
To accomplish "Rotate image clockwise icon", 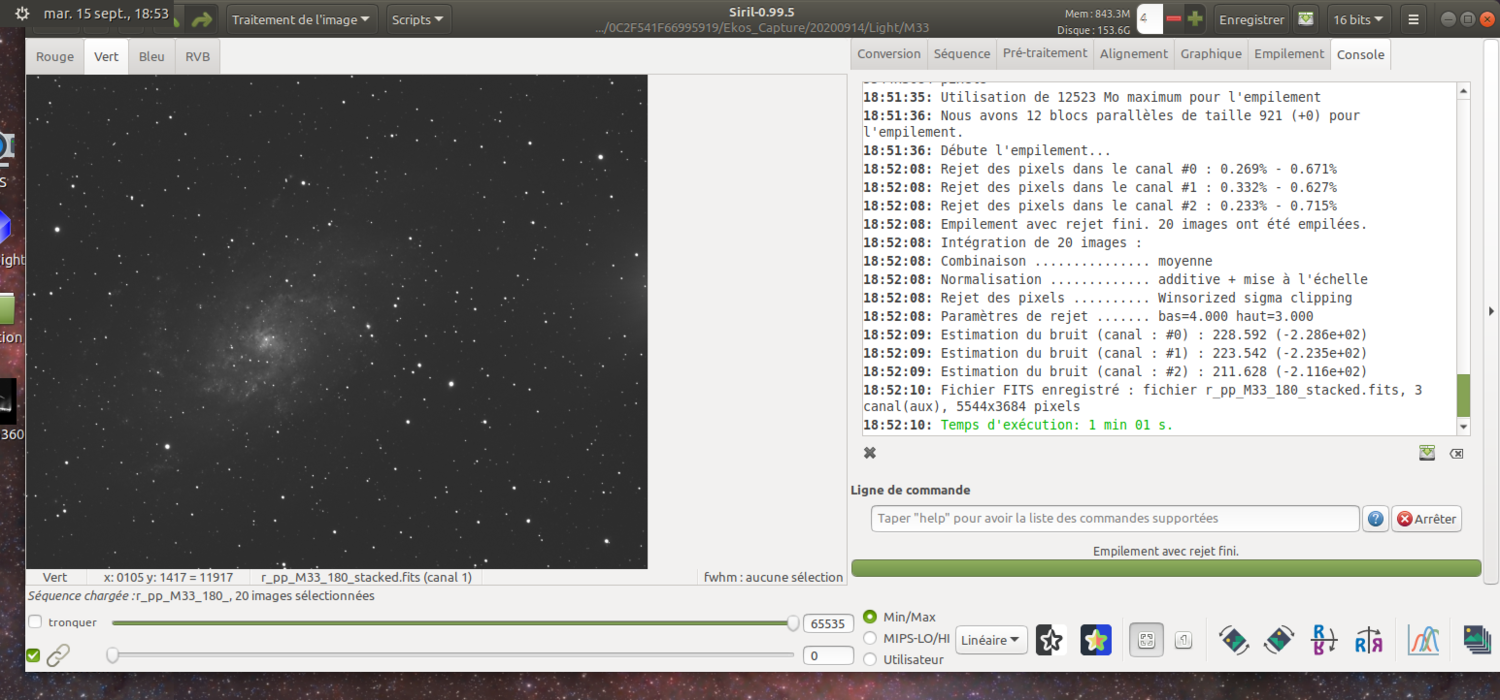I will pos(1279,640).
